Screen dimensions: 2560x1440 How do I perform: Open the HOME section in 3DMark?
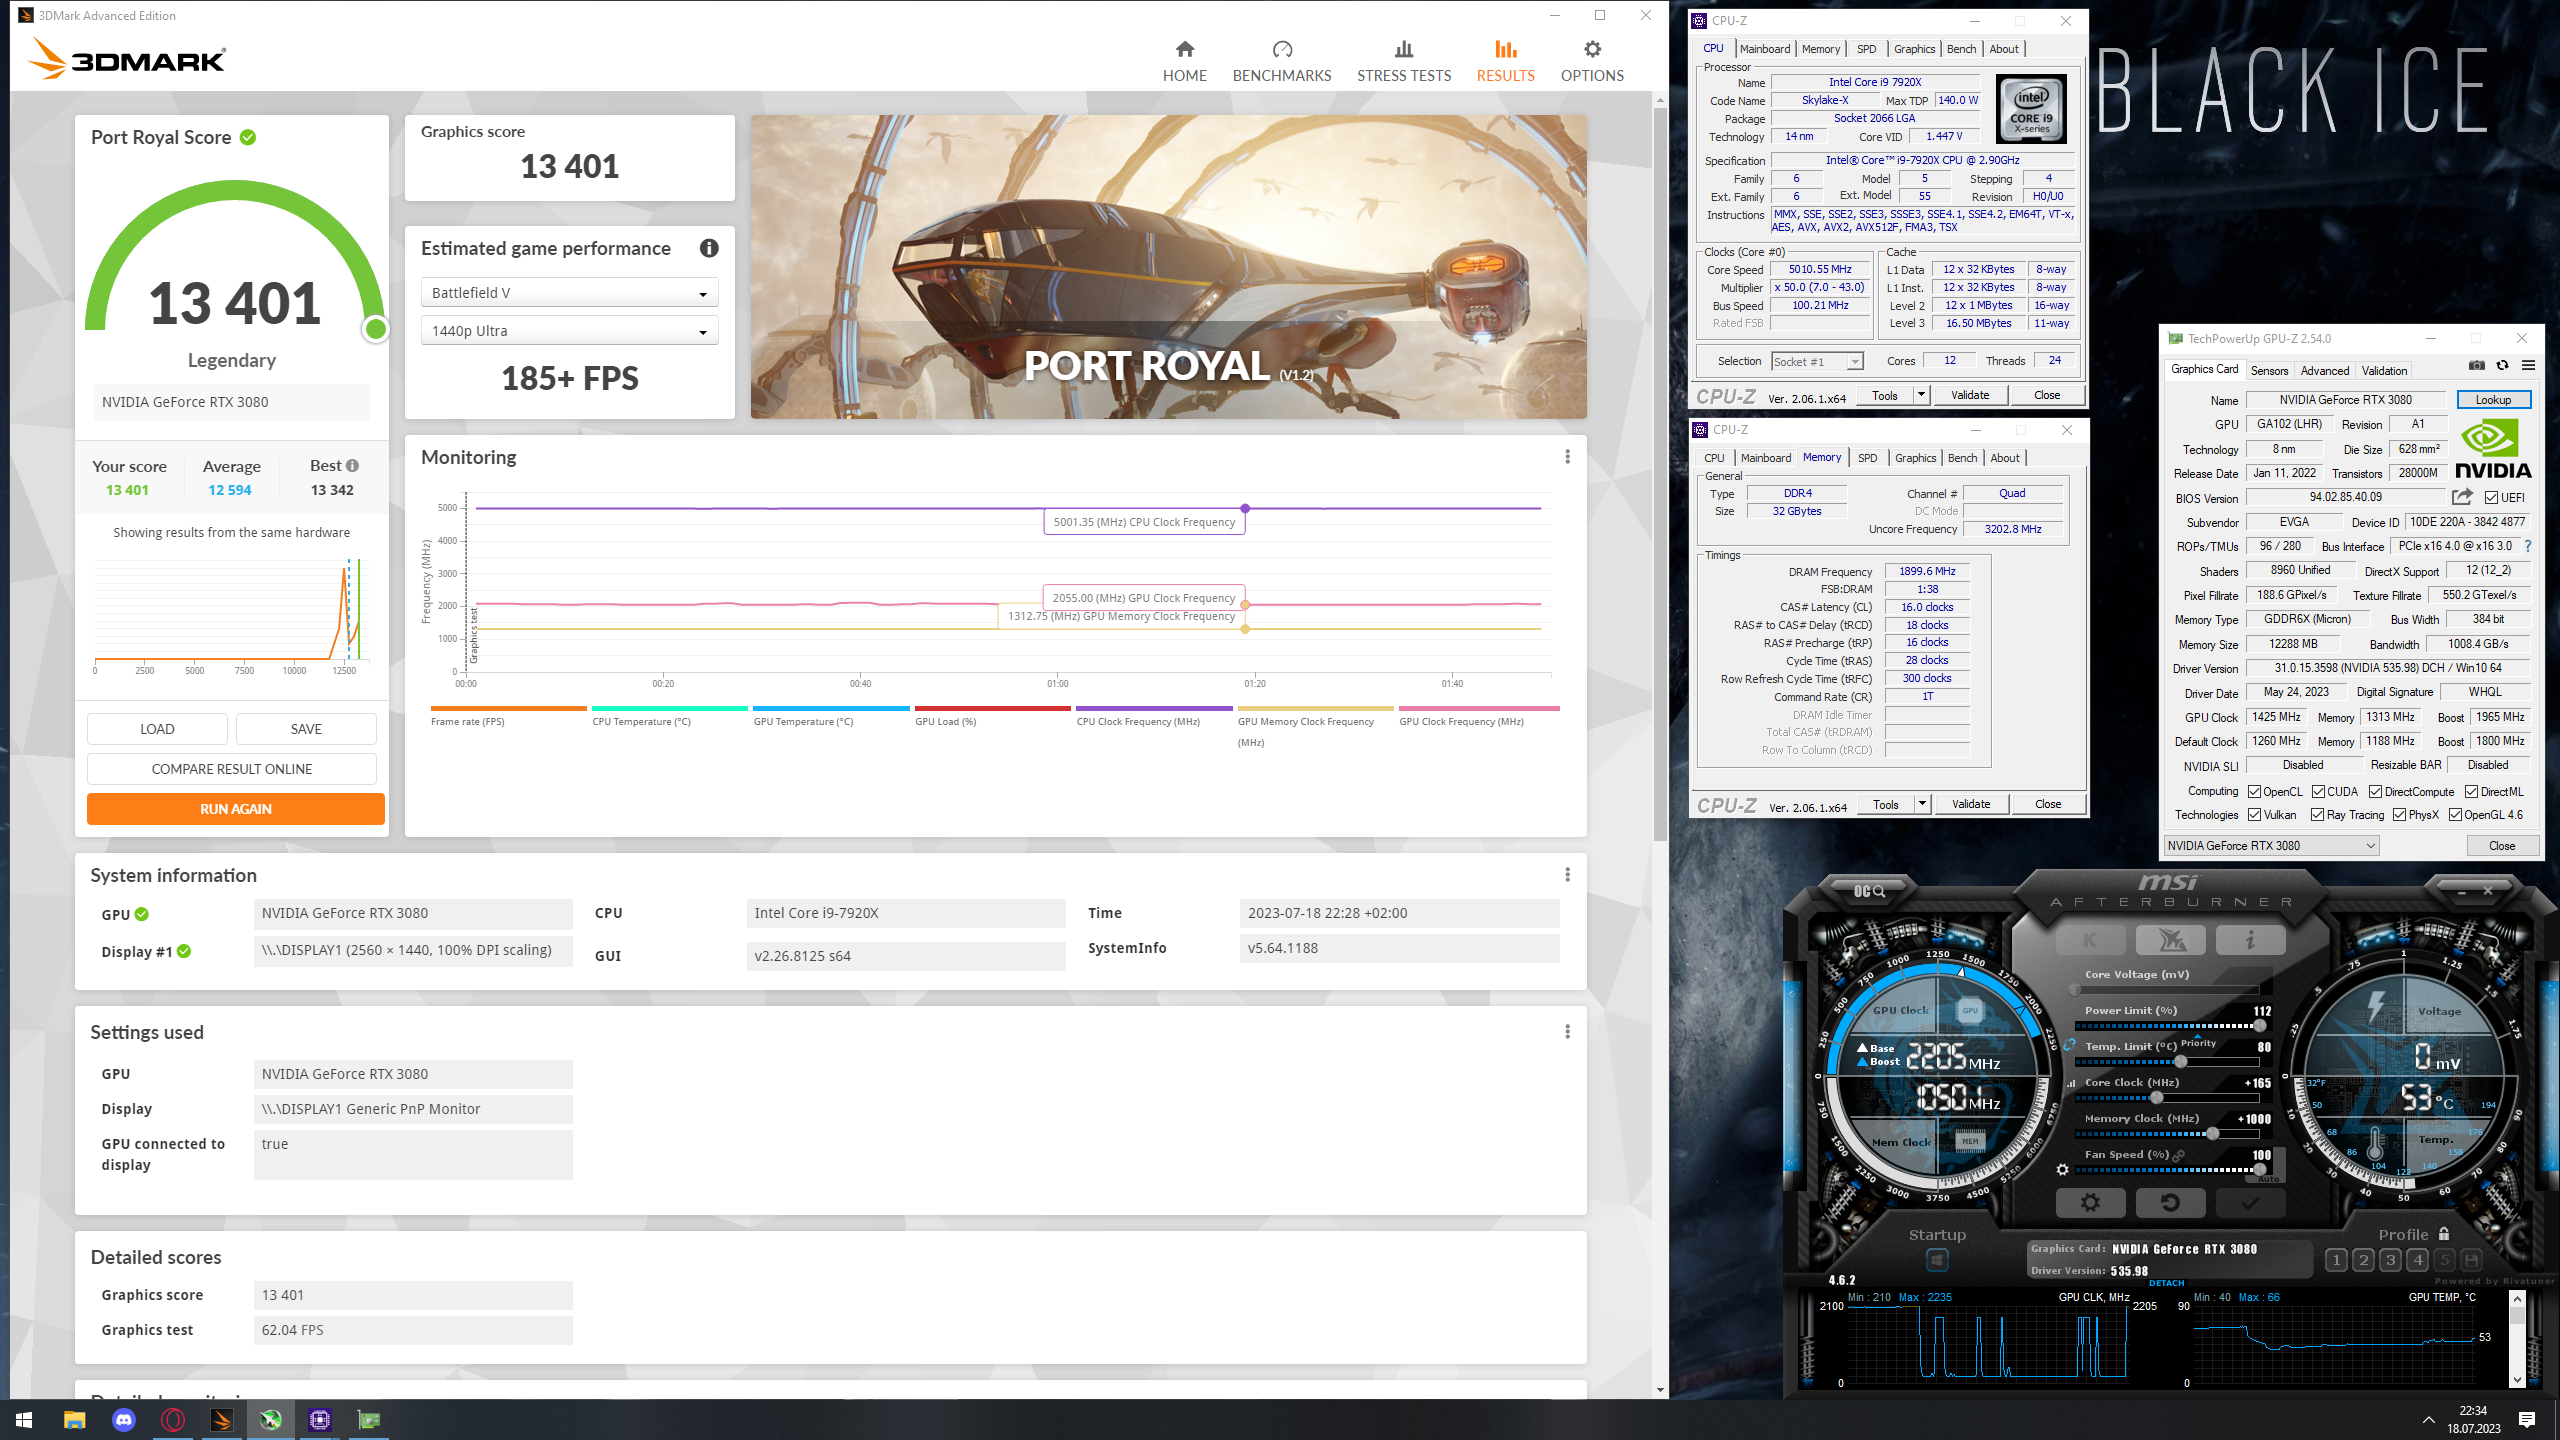tap(1184, 61)
